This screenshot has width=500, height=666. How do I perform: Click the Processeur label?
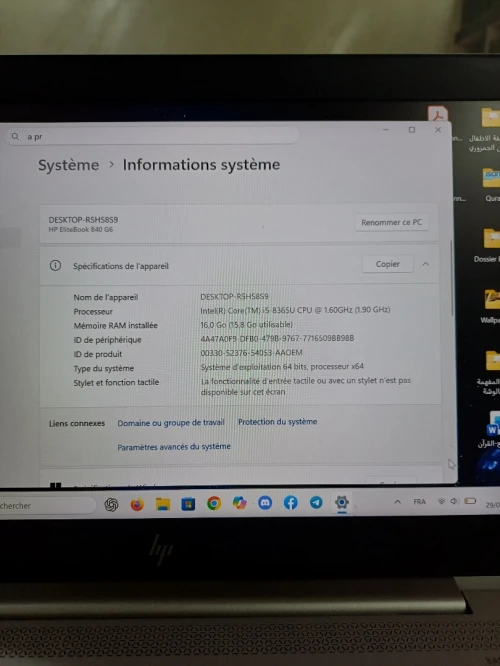click(x=93, y=311)
